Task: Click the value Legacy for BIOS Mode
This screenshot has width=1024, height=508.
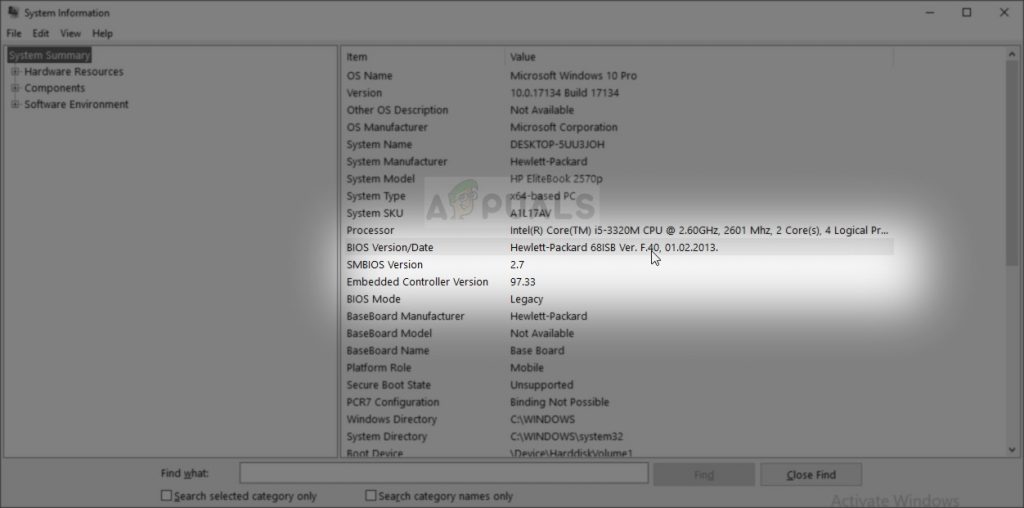Action: [526, 299]
